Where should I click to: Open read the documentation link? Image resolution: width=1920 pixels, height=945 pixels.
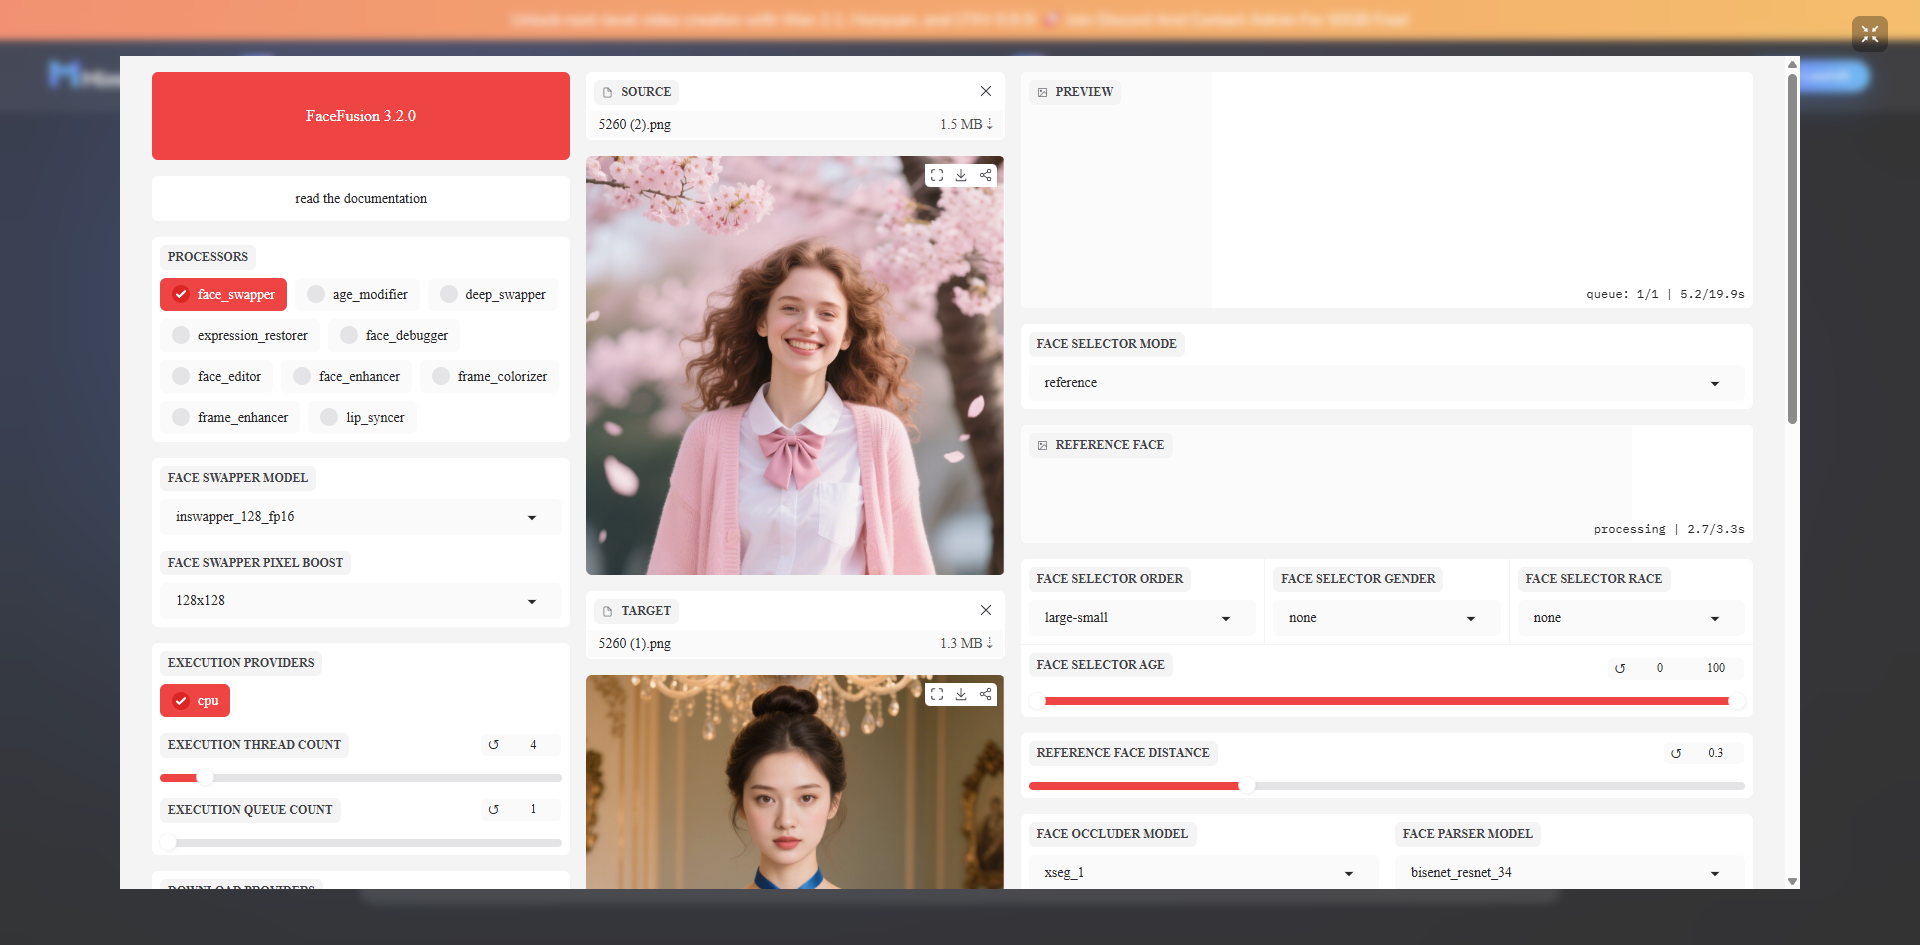click(361, 199)
